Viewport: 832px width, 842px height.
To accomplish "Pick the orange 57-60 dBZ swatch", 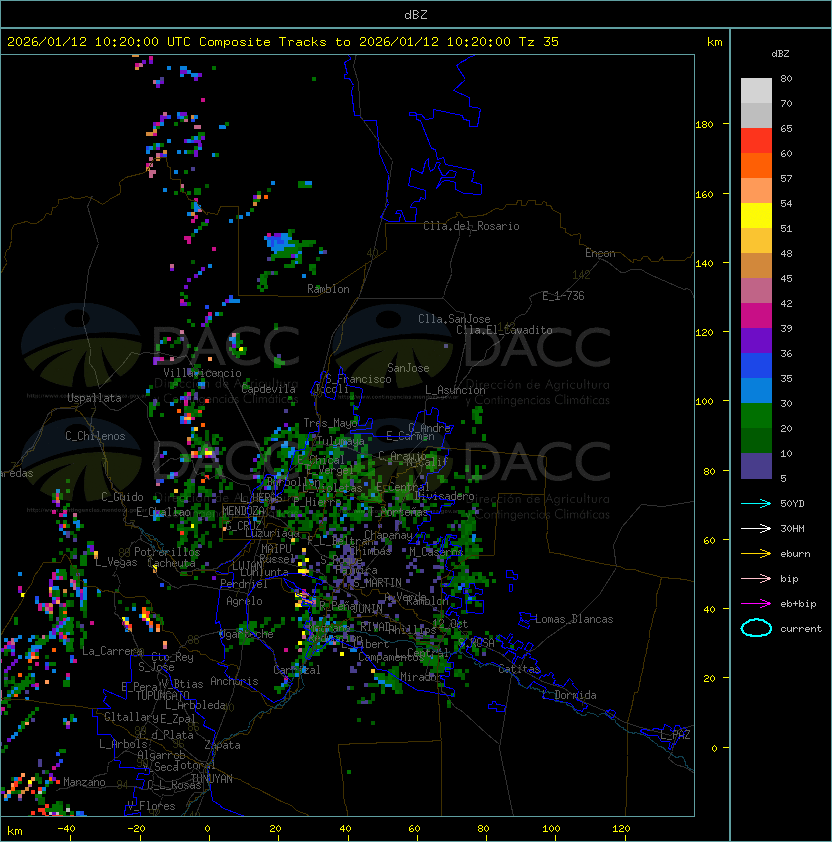I will 756,165.
